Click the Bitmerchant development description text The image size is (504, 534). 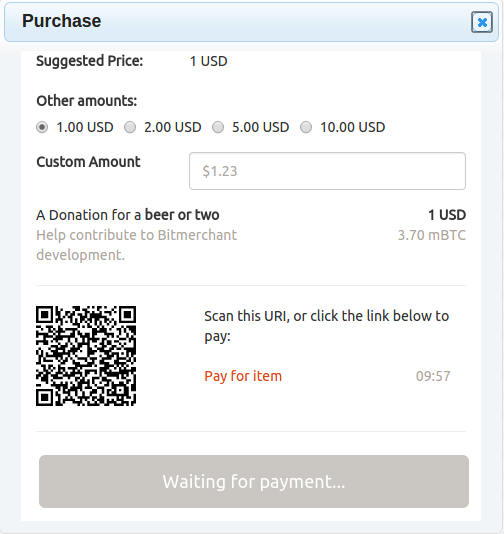point(137,245)
